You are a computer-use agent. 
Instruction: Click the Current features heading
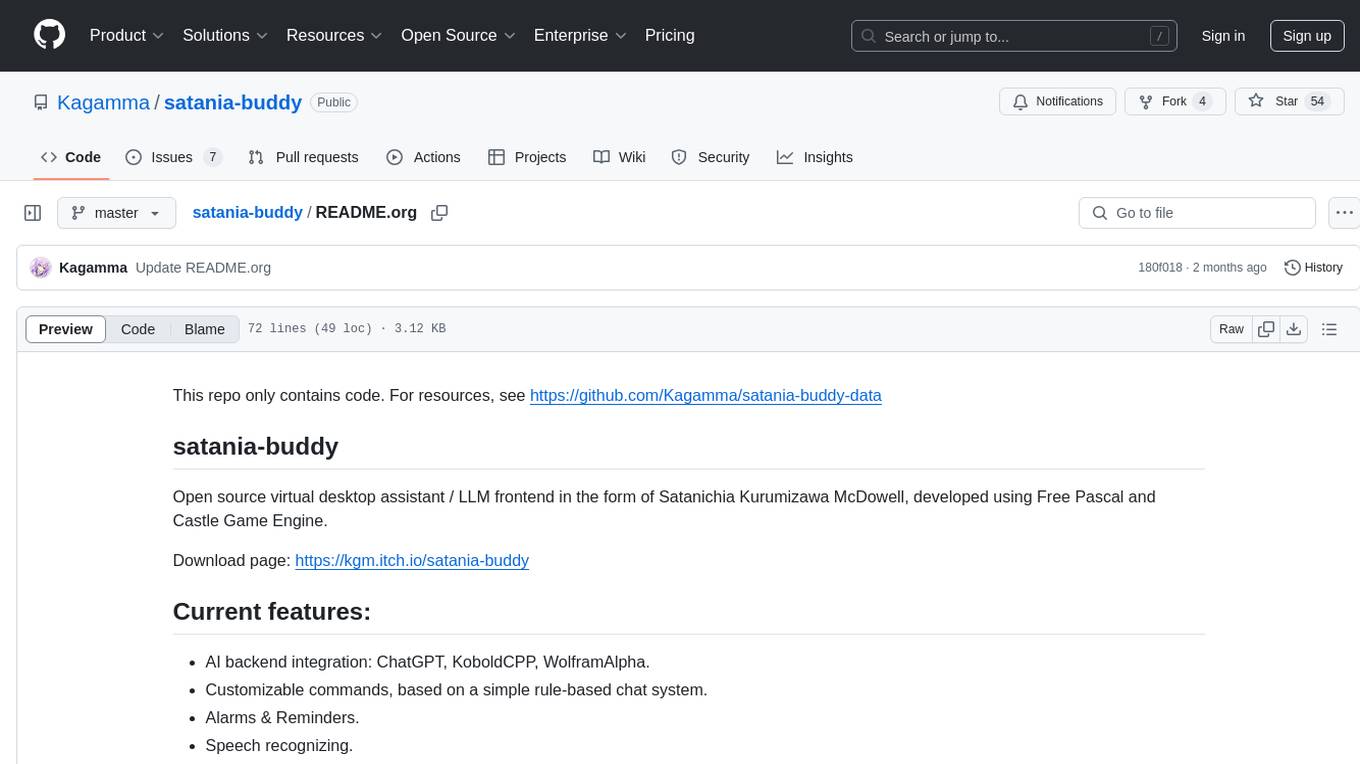(272, 611)
